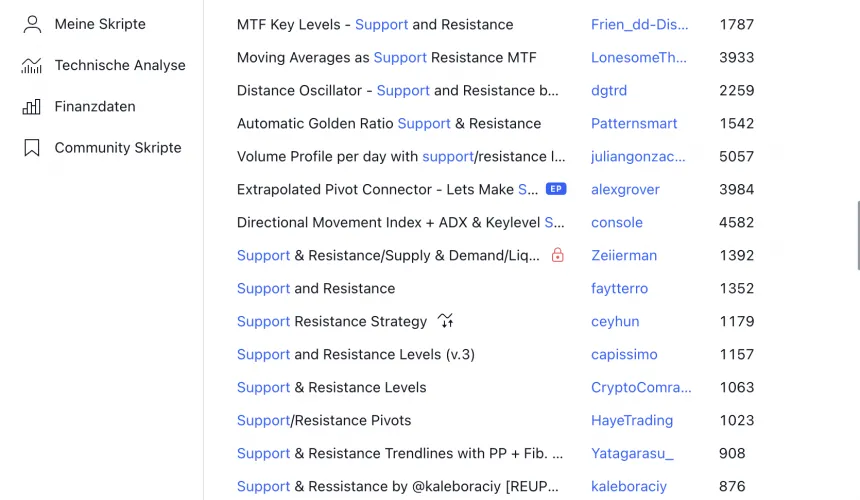The image size is (860, 500).
Task: Click the Technische Analyse chart icon
Action: pyautogui.click(x=32, y=65)
